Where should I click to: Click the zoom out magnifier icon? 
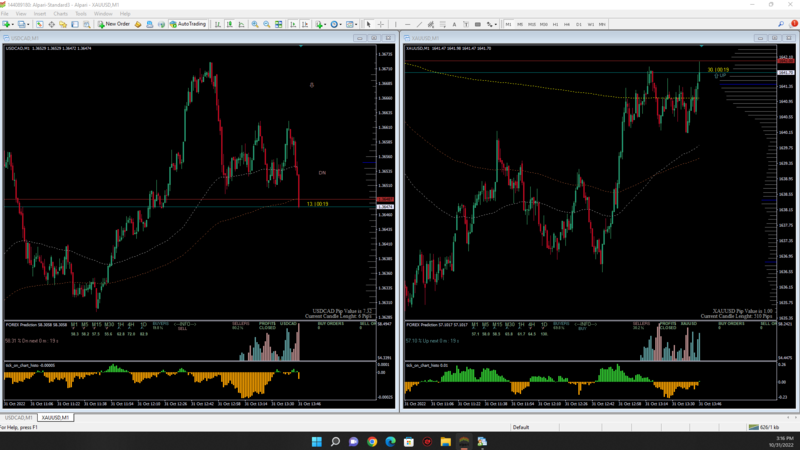click(266, 24)
